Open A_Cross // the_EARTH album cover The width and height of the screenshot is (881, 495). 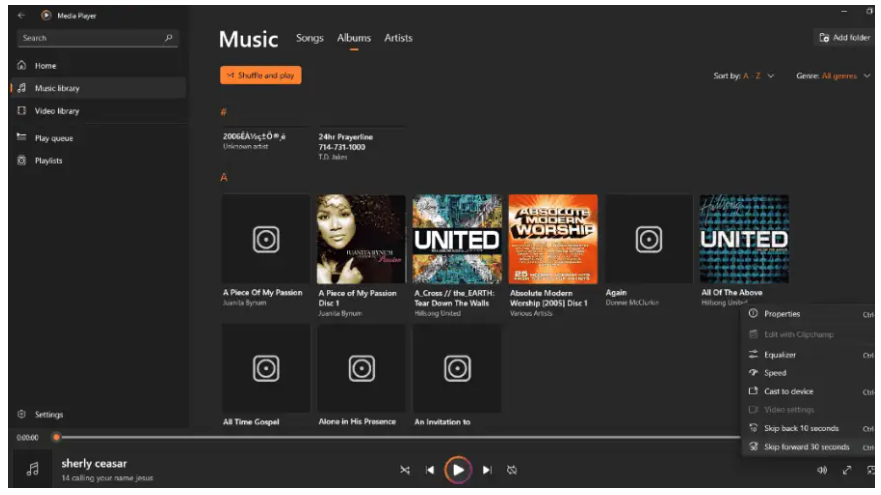457,239
